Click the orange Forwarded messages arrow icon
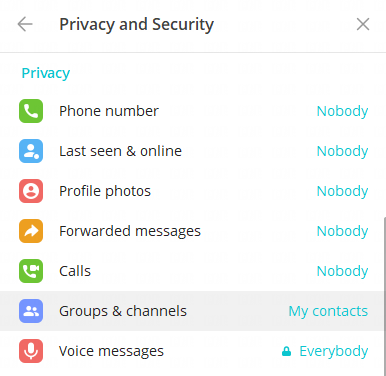The image size is (386, 376). coord(31,231)
